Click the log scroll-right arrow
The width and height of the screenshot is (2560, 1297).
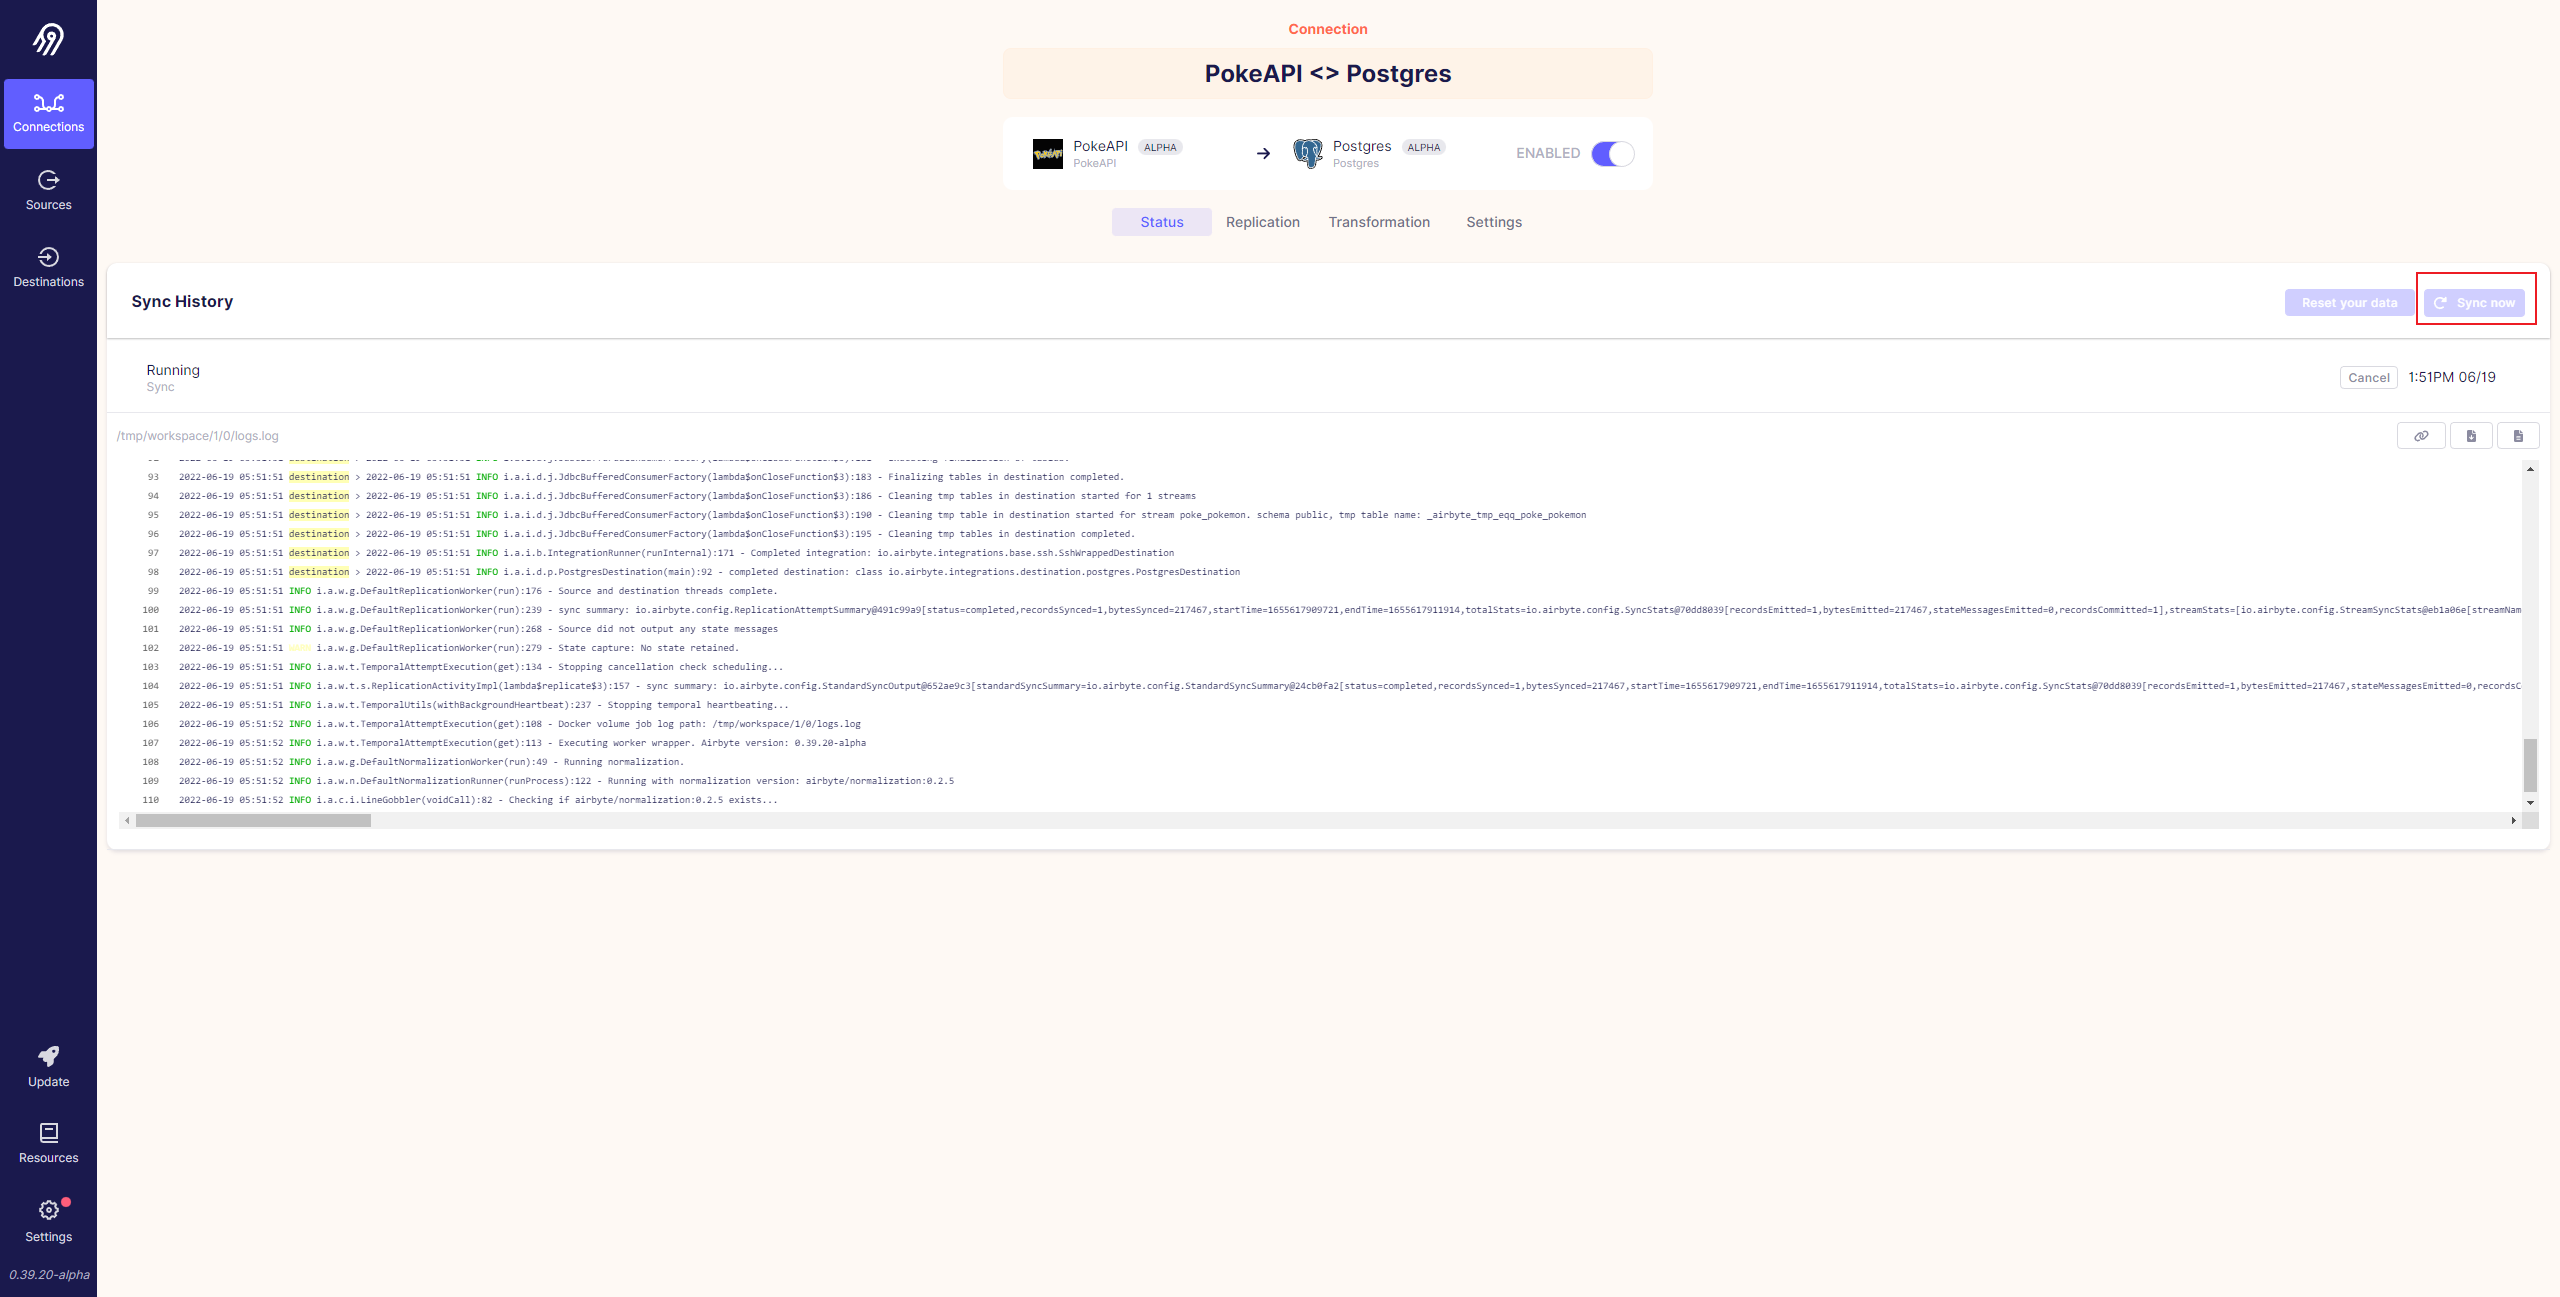coord(2513,821)
